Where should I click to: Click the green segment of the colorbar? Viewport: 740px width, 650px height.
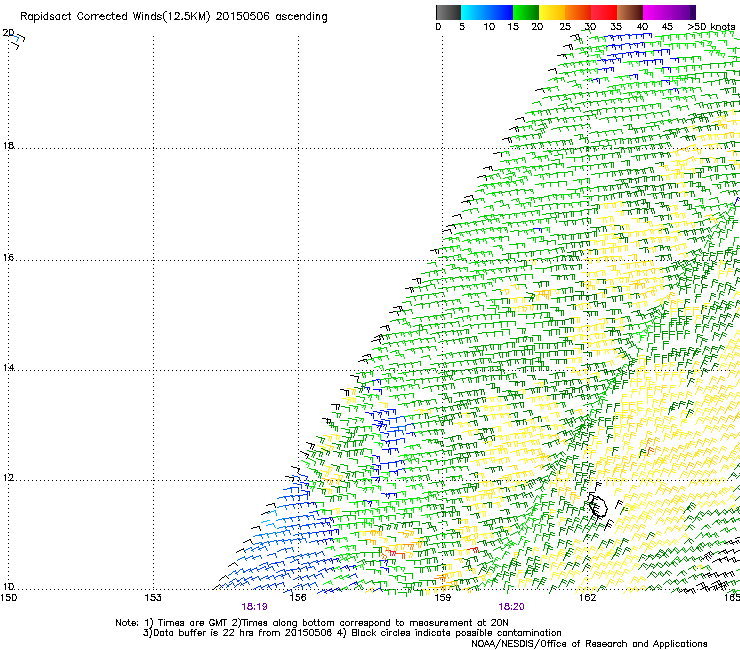pos(526,12)
